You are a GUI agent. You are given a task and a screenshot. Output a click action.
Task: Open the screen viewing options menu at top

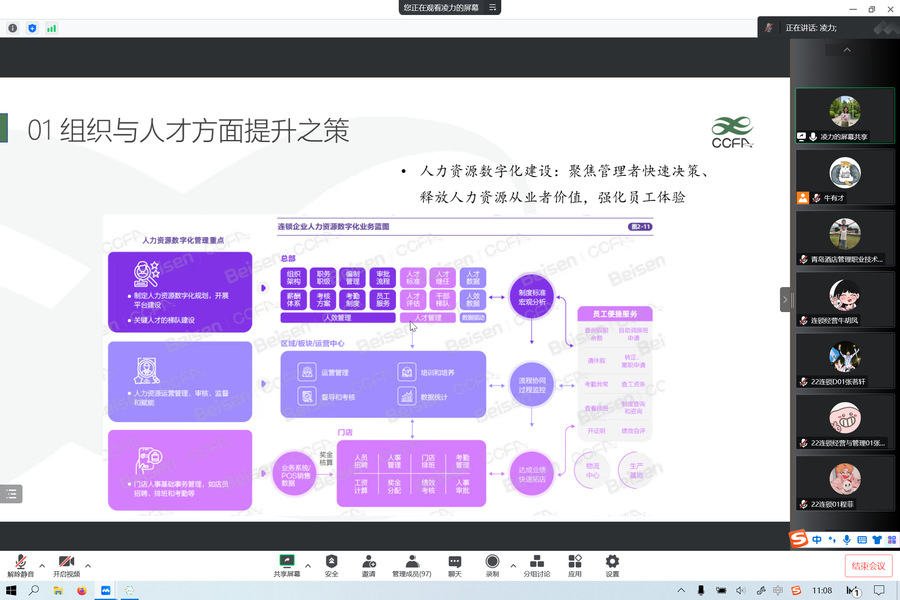[493, 7]
